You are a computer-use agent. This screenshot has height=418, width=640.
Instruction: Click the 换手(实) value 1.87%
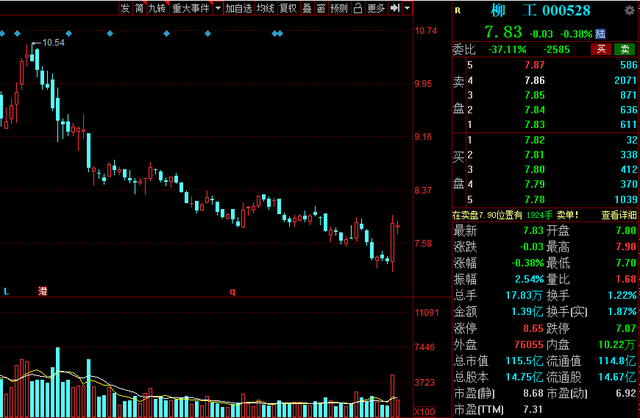[x=622, y=311]
